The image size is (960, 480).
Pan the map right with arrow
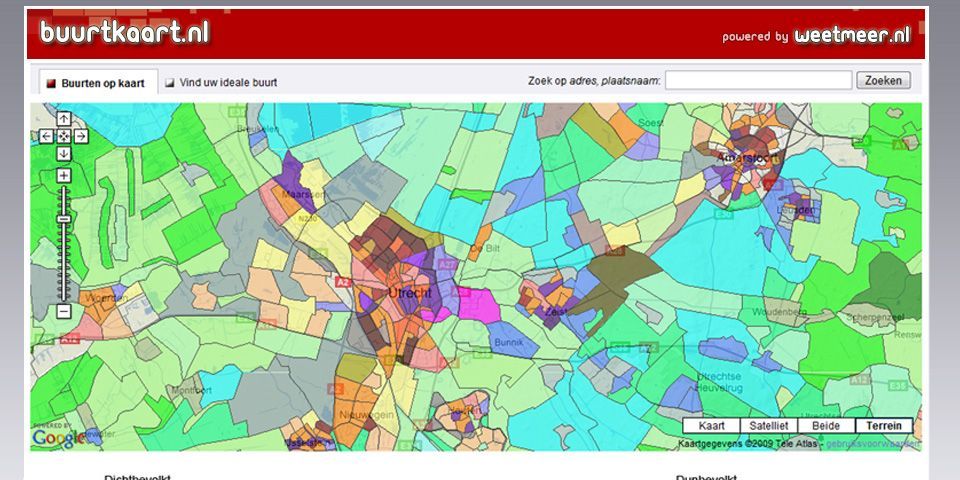[81, 136]
